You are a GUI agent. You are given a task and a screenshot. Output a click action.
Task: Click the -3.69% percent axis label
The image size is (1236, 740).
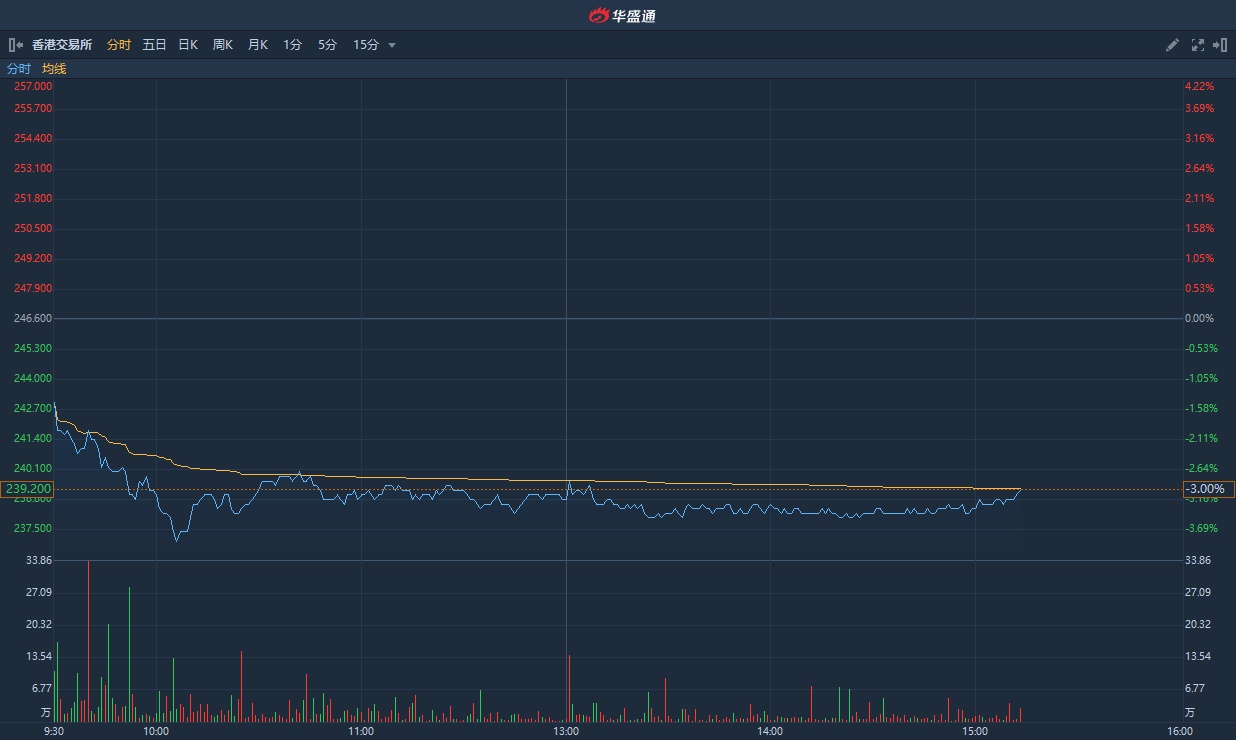[x=1201, y=528]
